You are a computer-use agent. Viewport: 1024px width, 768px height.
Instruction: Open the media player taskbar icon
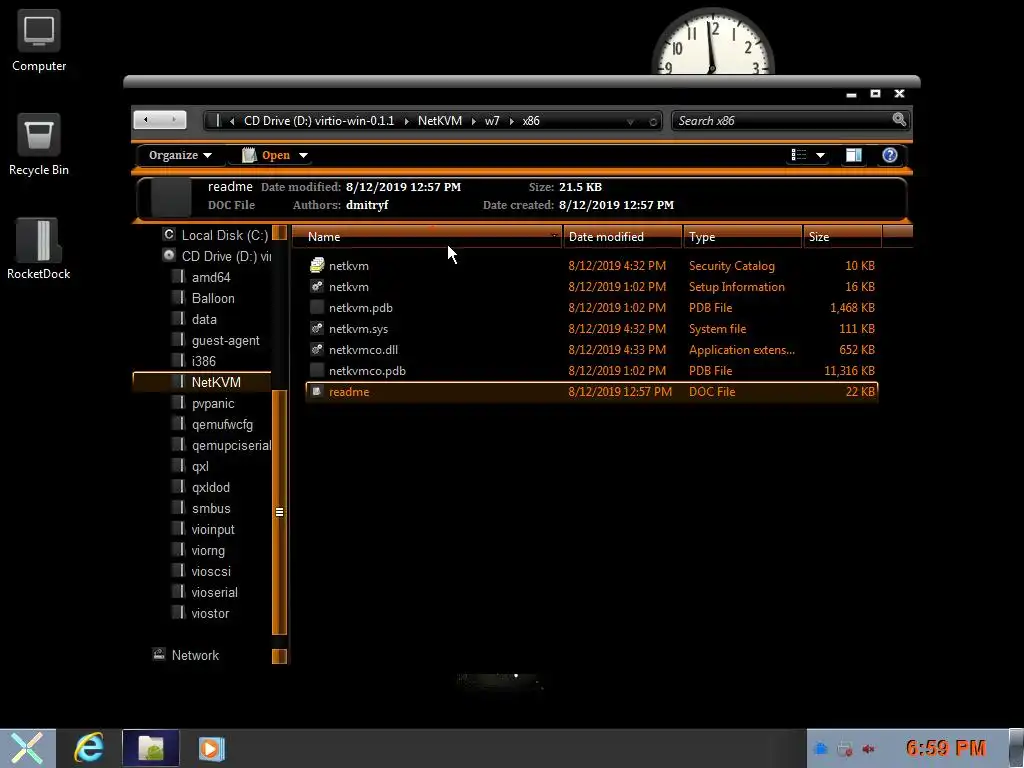point(211,748)
